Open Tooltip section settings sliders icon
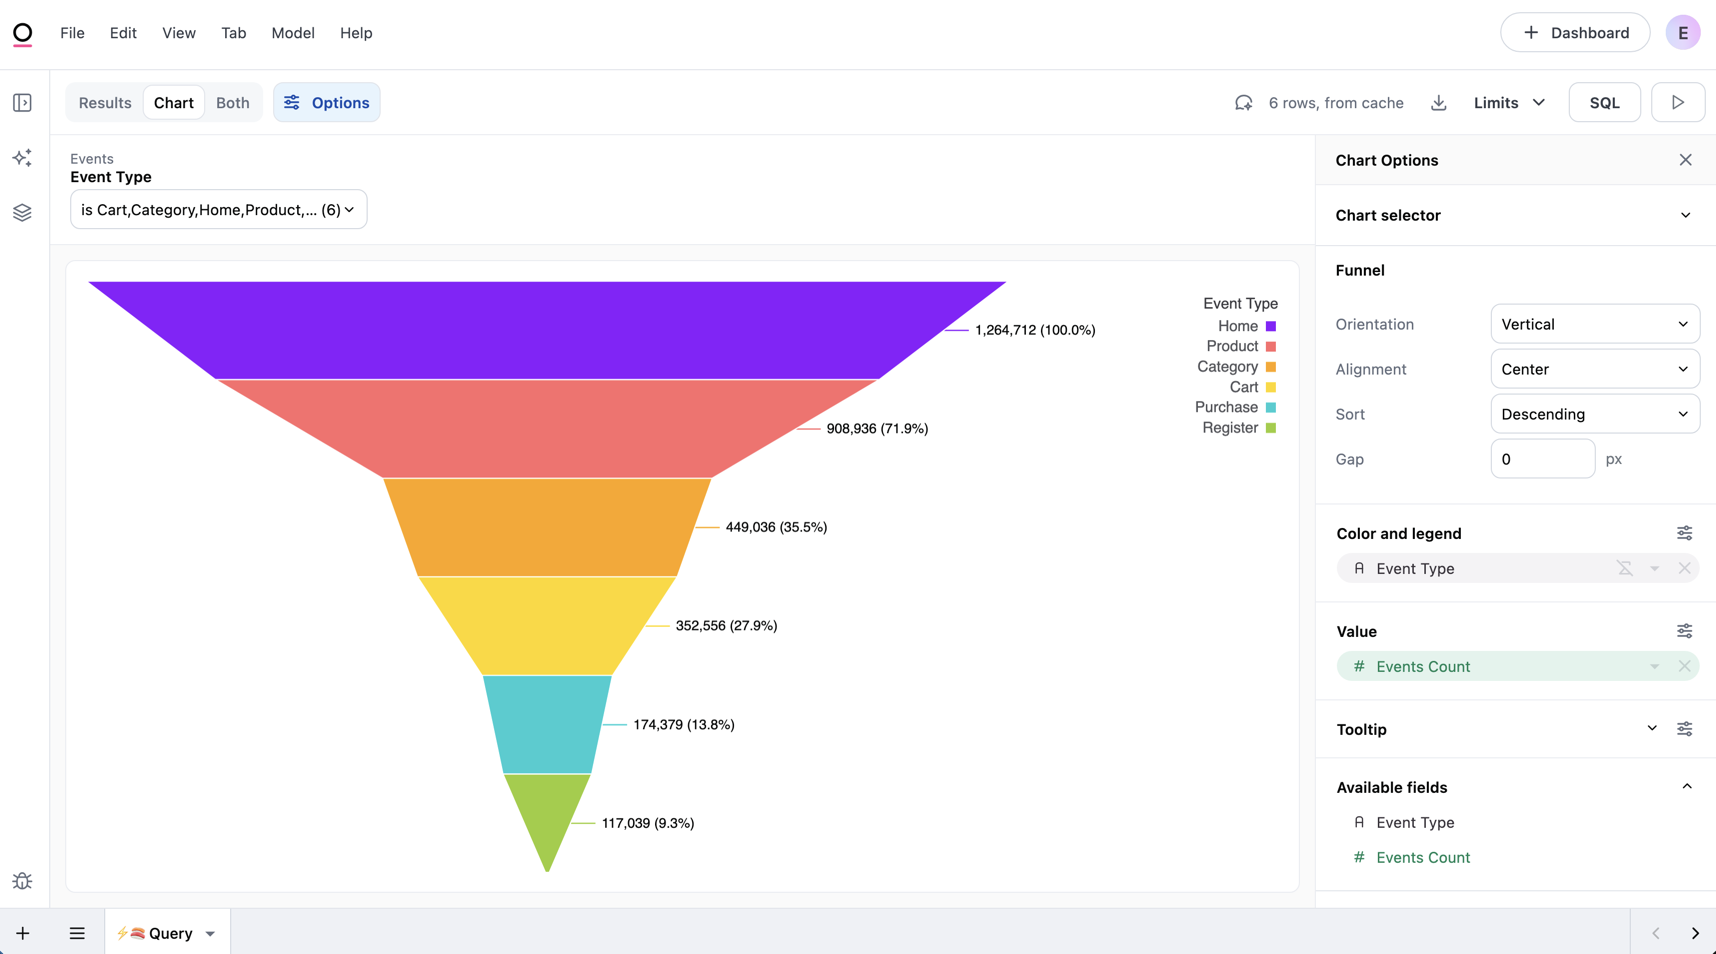 coord(1685,729)
